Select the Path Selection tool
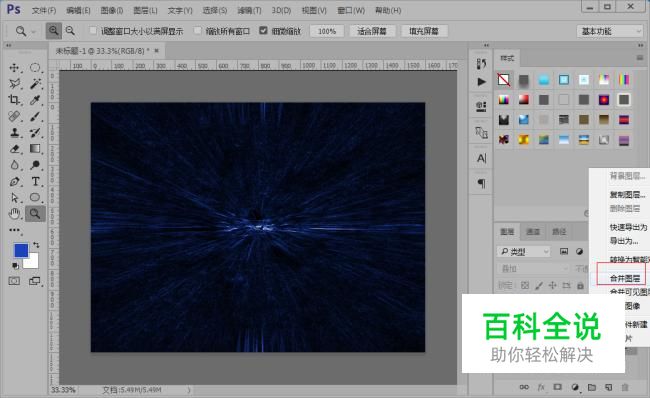This screenshot has height=398, width=650. (14, 197)
